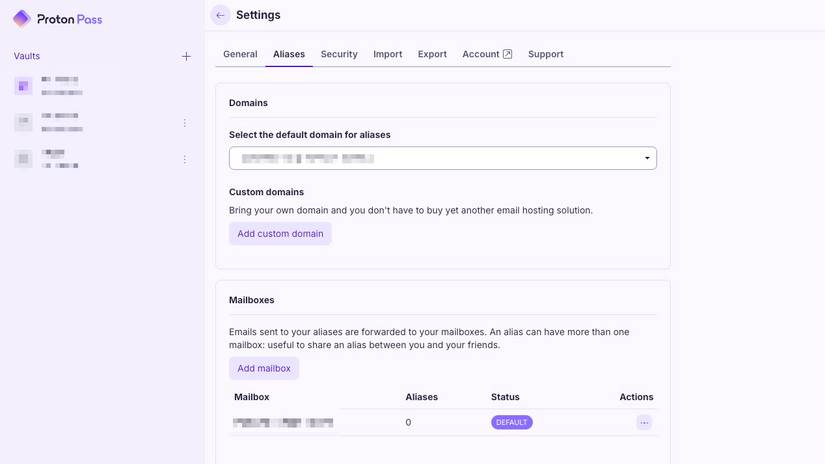
Task: Expand the default alias domain dropdown
Action: pos(442,158)
